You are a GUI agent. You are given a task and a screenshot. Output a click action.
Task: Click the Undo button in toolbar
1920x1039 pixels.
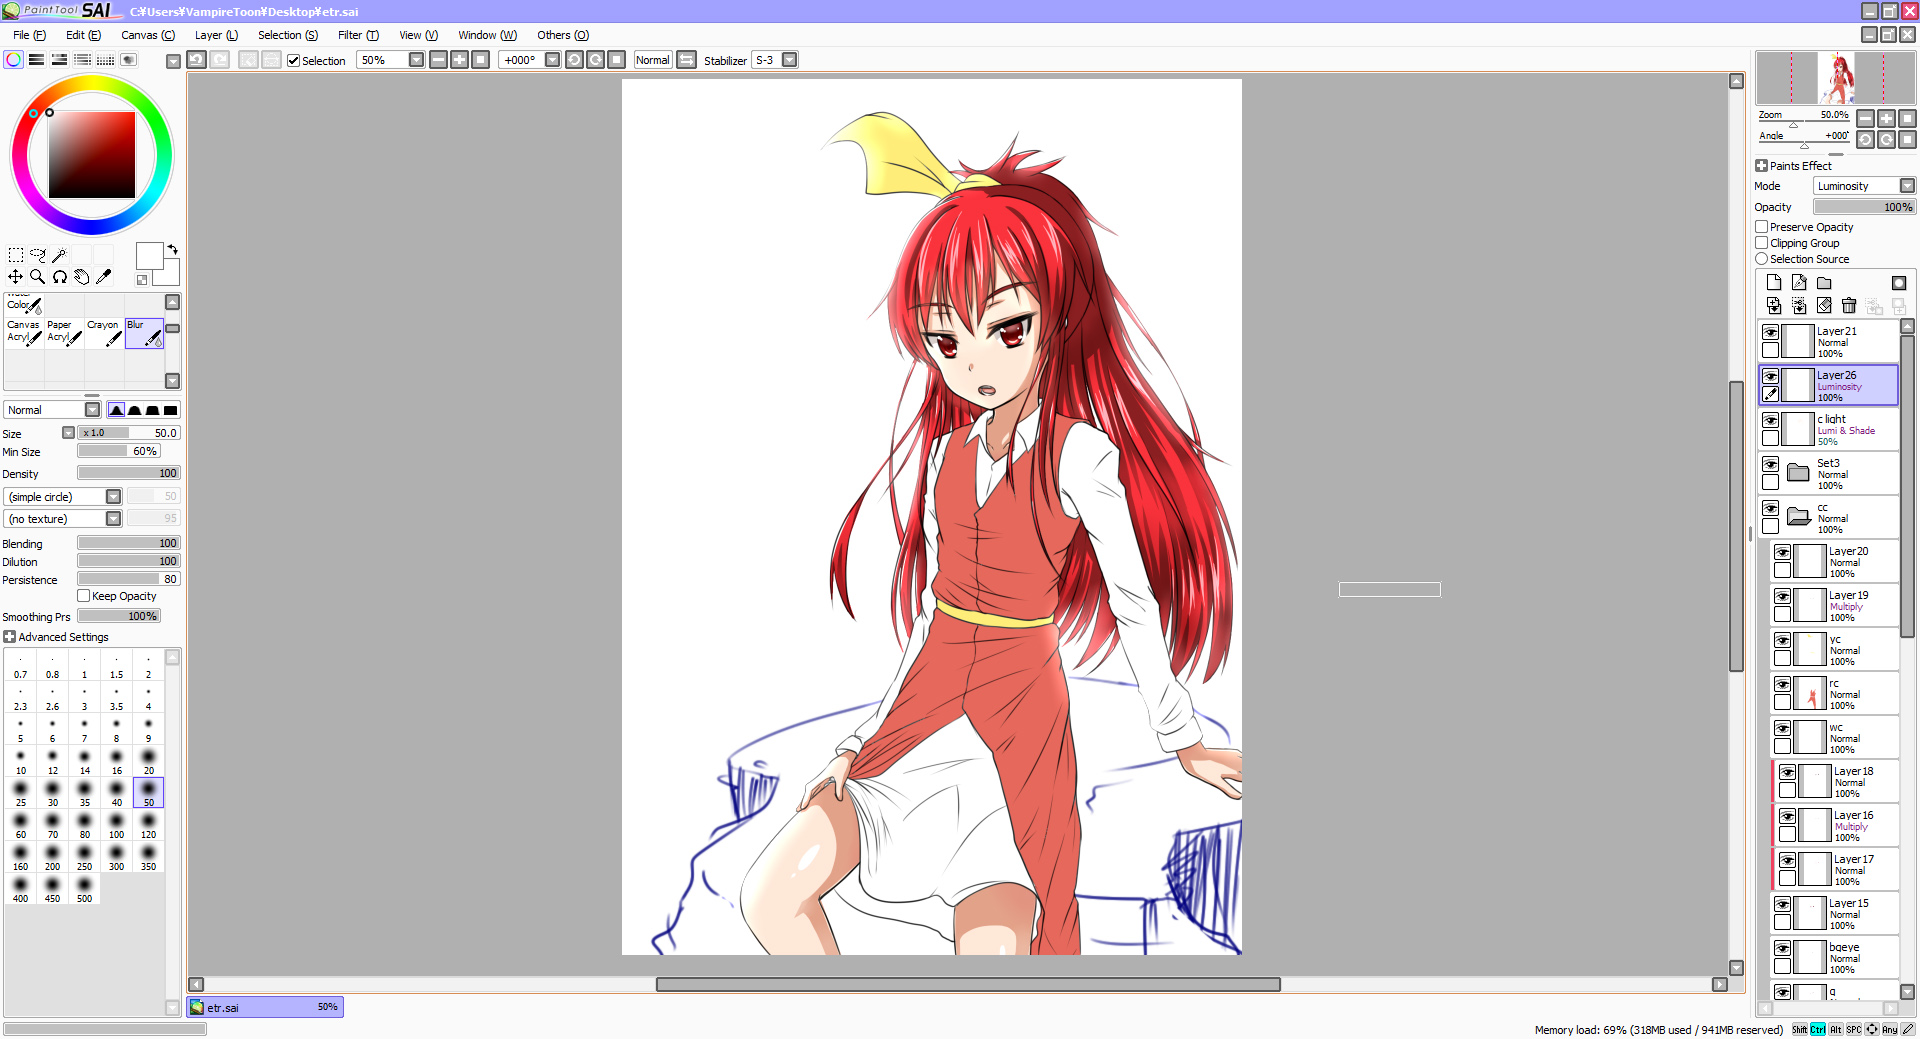pos(197,60)
